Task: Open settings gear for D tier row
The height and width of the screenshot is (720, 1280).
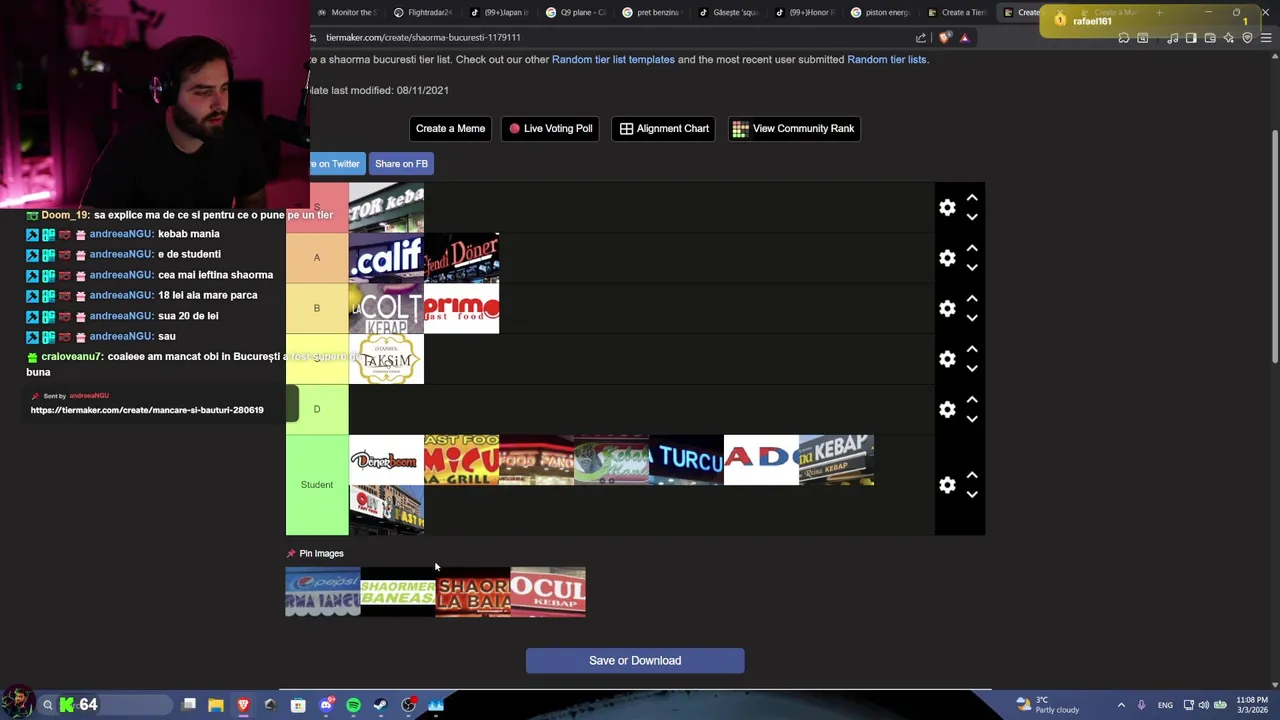Action: [x=947, y=409]
